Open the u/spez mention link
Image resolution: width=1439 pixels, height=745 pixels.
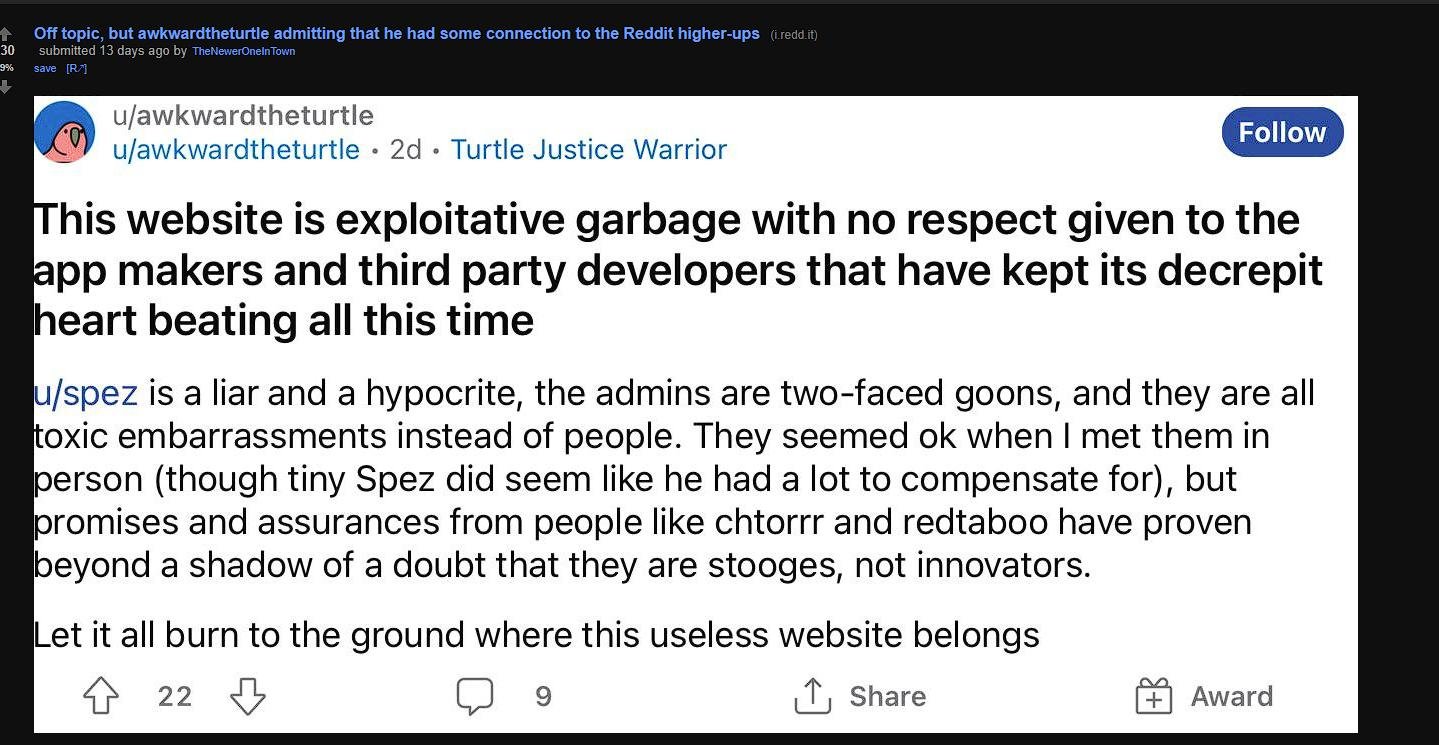(86, 393)
